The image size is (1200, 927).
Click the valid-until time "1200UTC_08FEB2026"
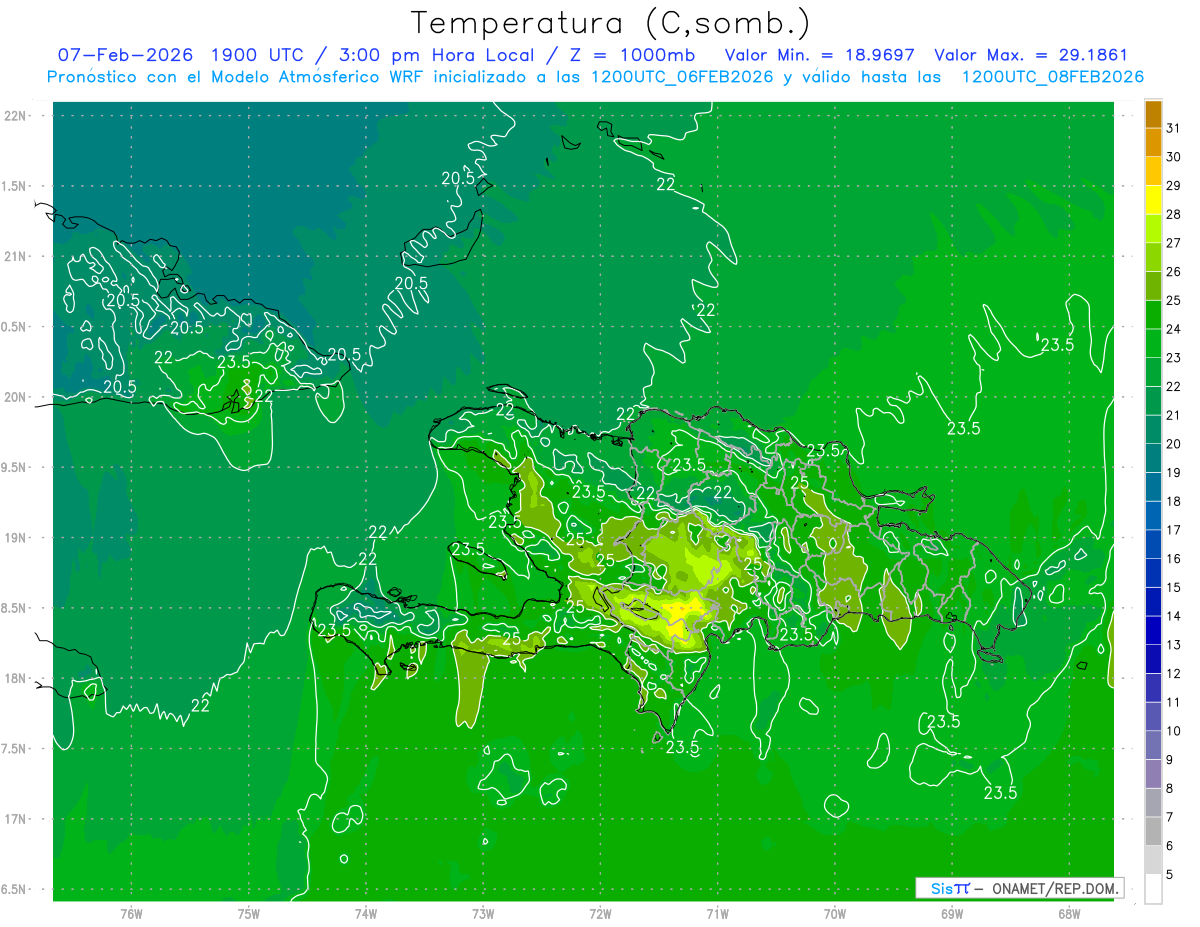[x=1053, y=77]
